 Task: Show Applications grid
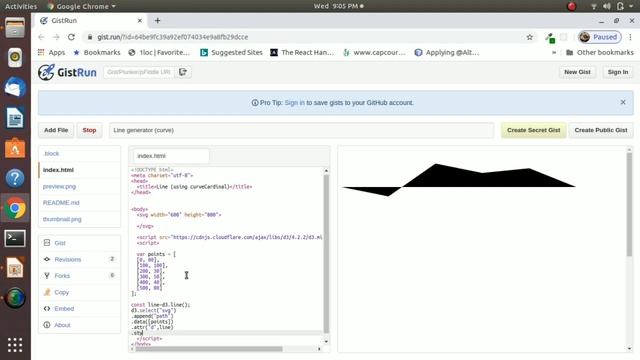[15, 345]
